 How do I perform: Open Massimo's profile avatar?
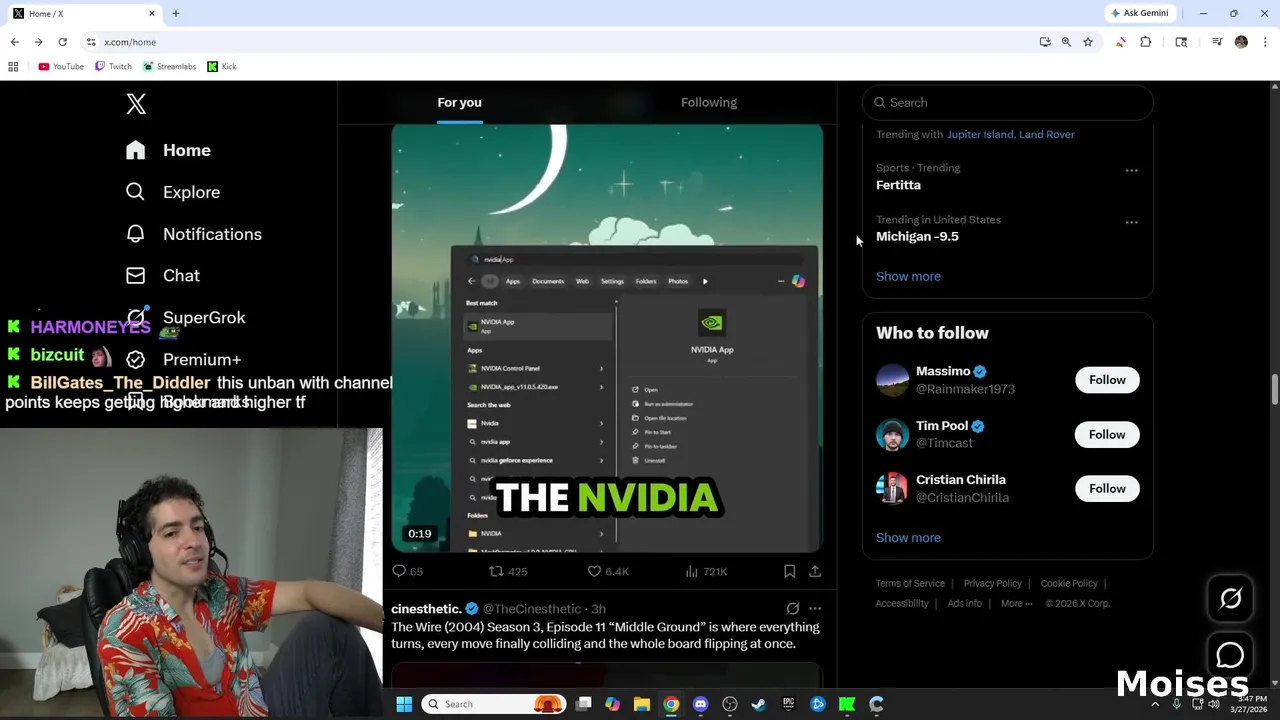[892, 380]
